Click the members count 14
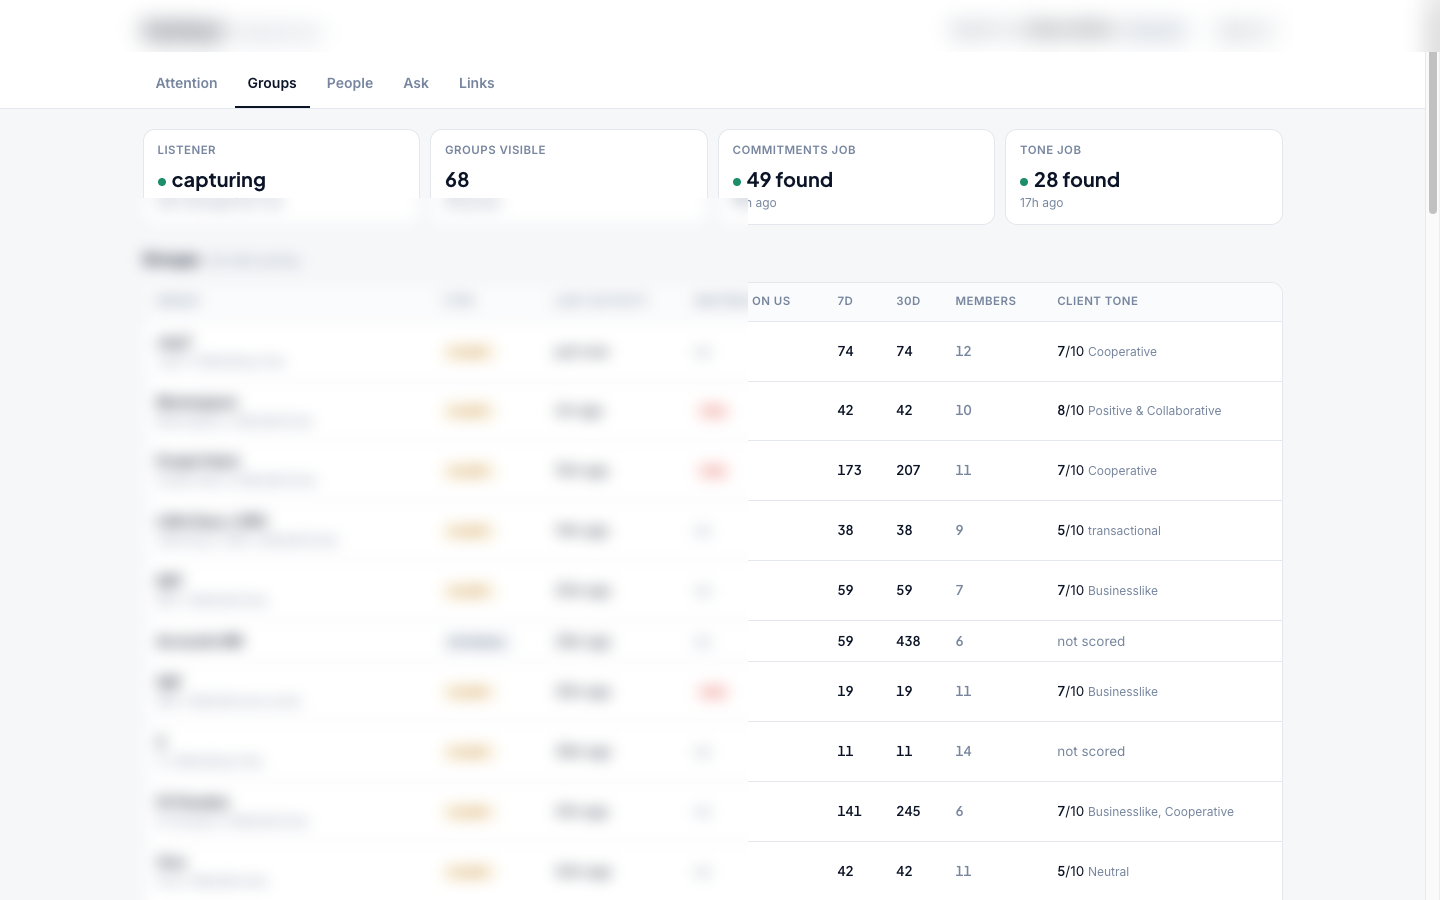Viewport: 1440px width, 900px height. [x=963, y=751]
